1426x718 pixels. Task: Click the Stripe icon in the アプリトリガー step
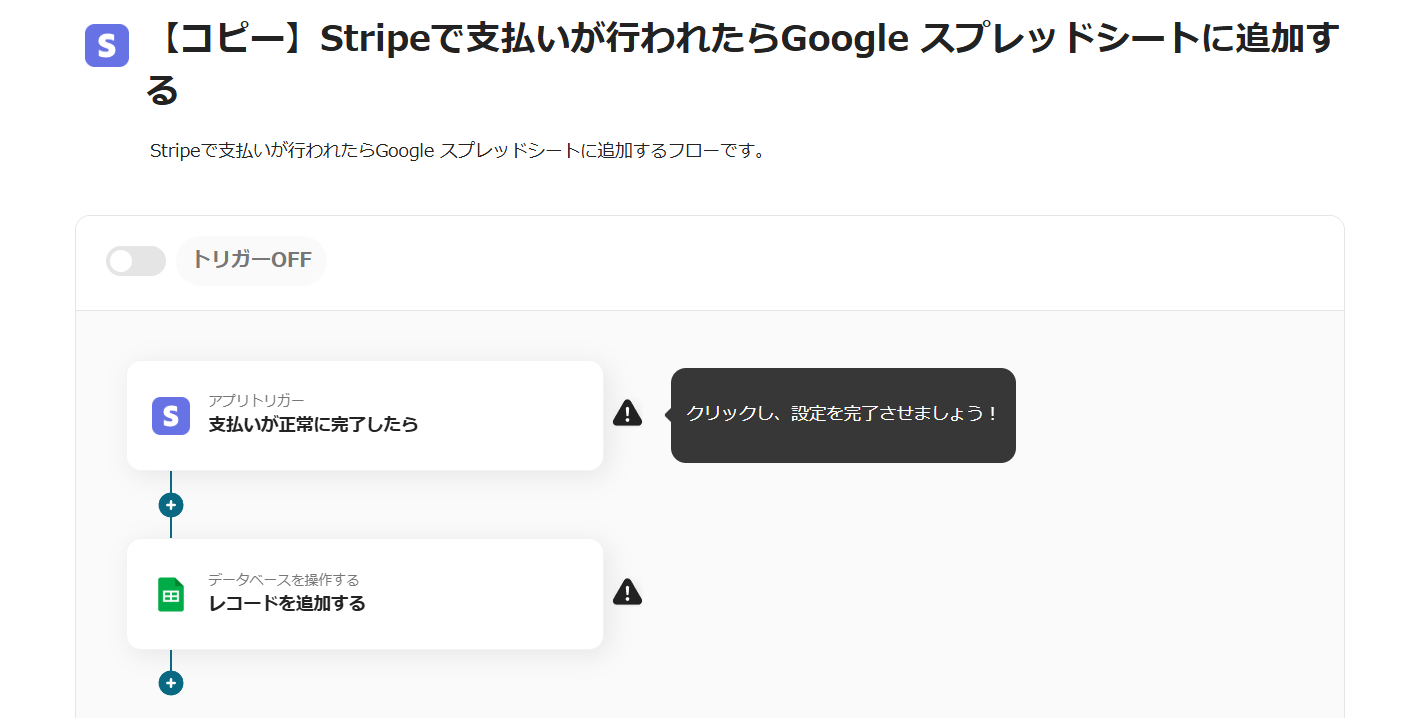[x=171, y=416]
